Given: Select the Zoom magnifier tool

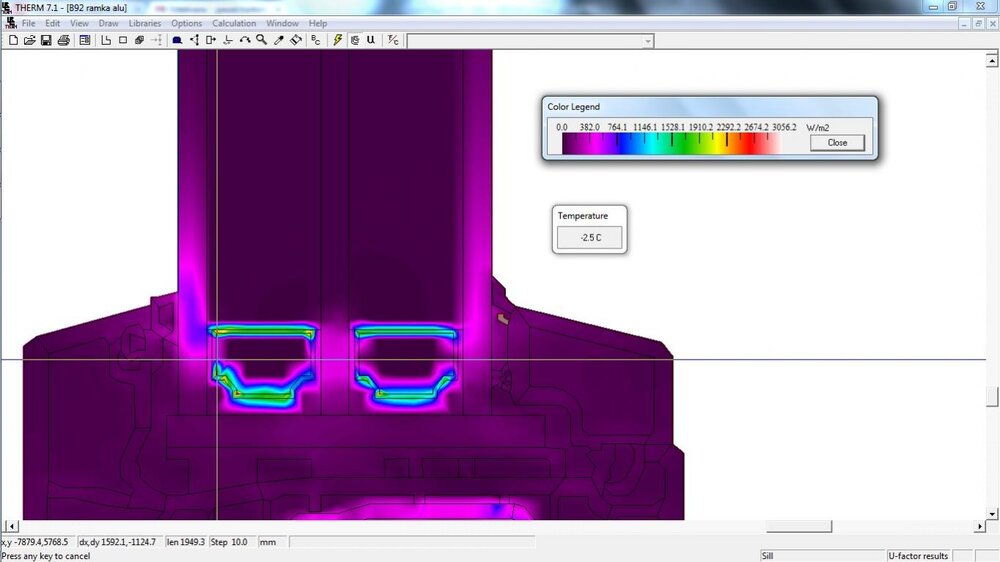Looking at the screenshot, I should tap(261, 41).
